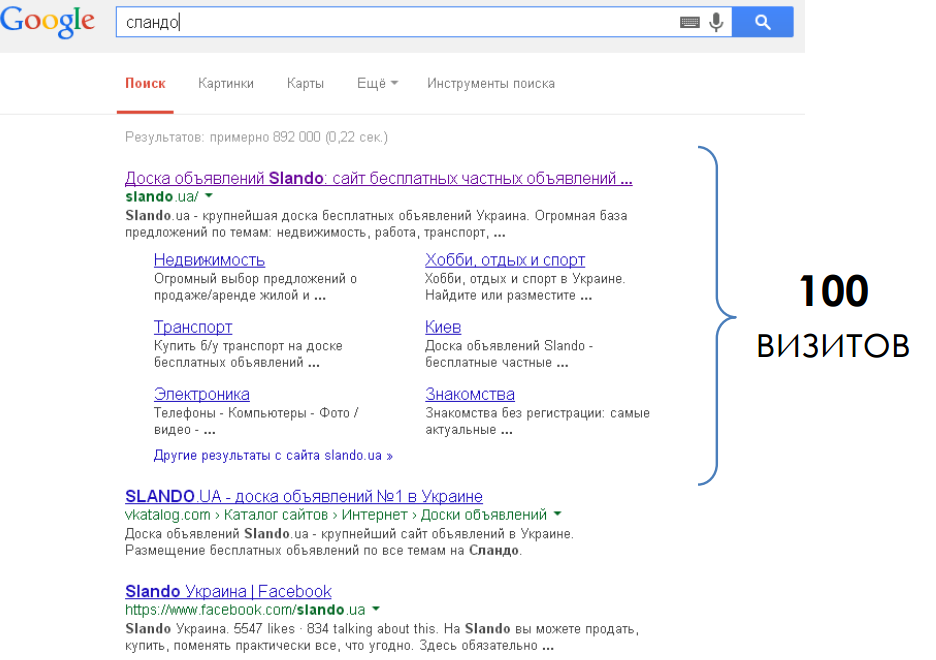
Task: Open SLANDO.UA доска объявлений №1 result
Action: (304, 496)
